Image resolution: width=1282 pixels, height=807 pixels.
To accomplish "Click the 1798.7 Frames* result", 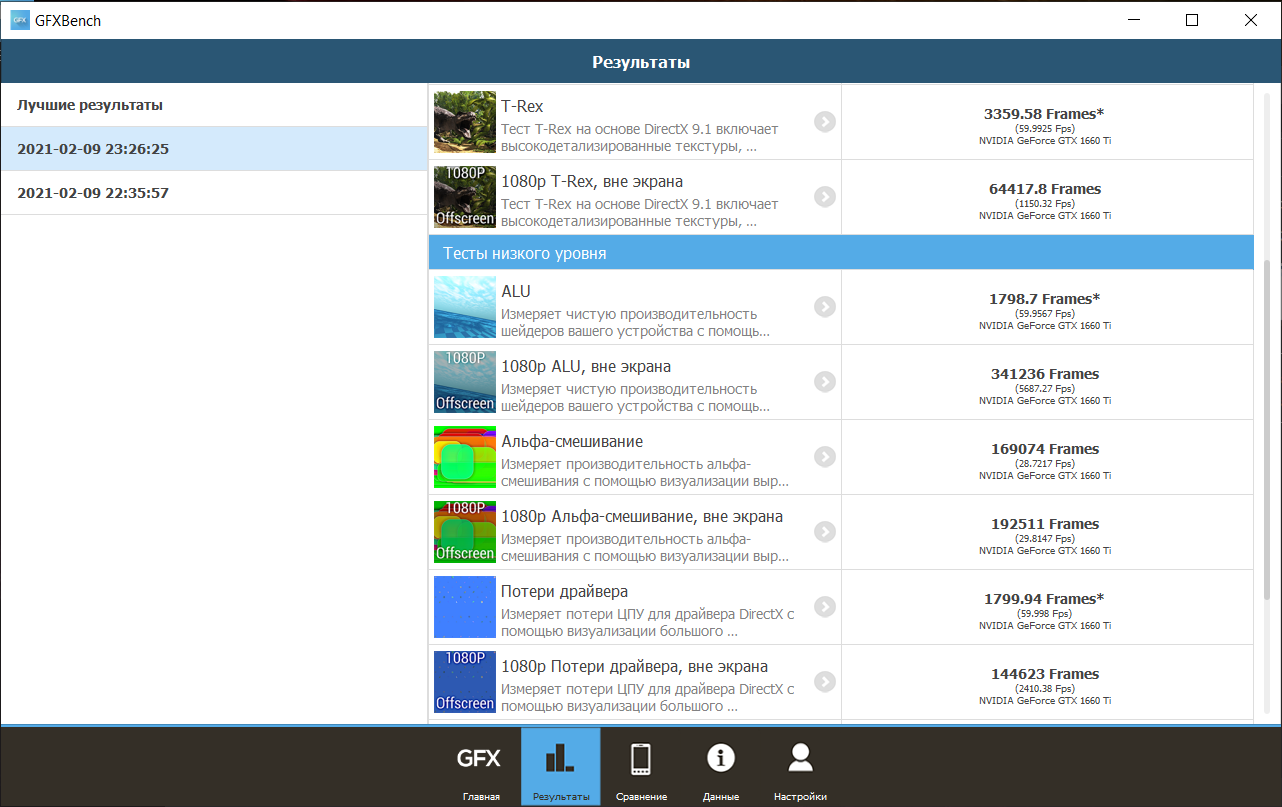I will [1044, 299].
